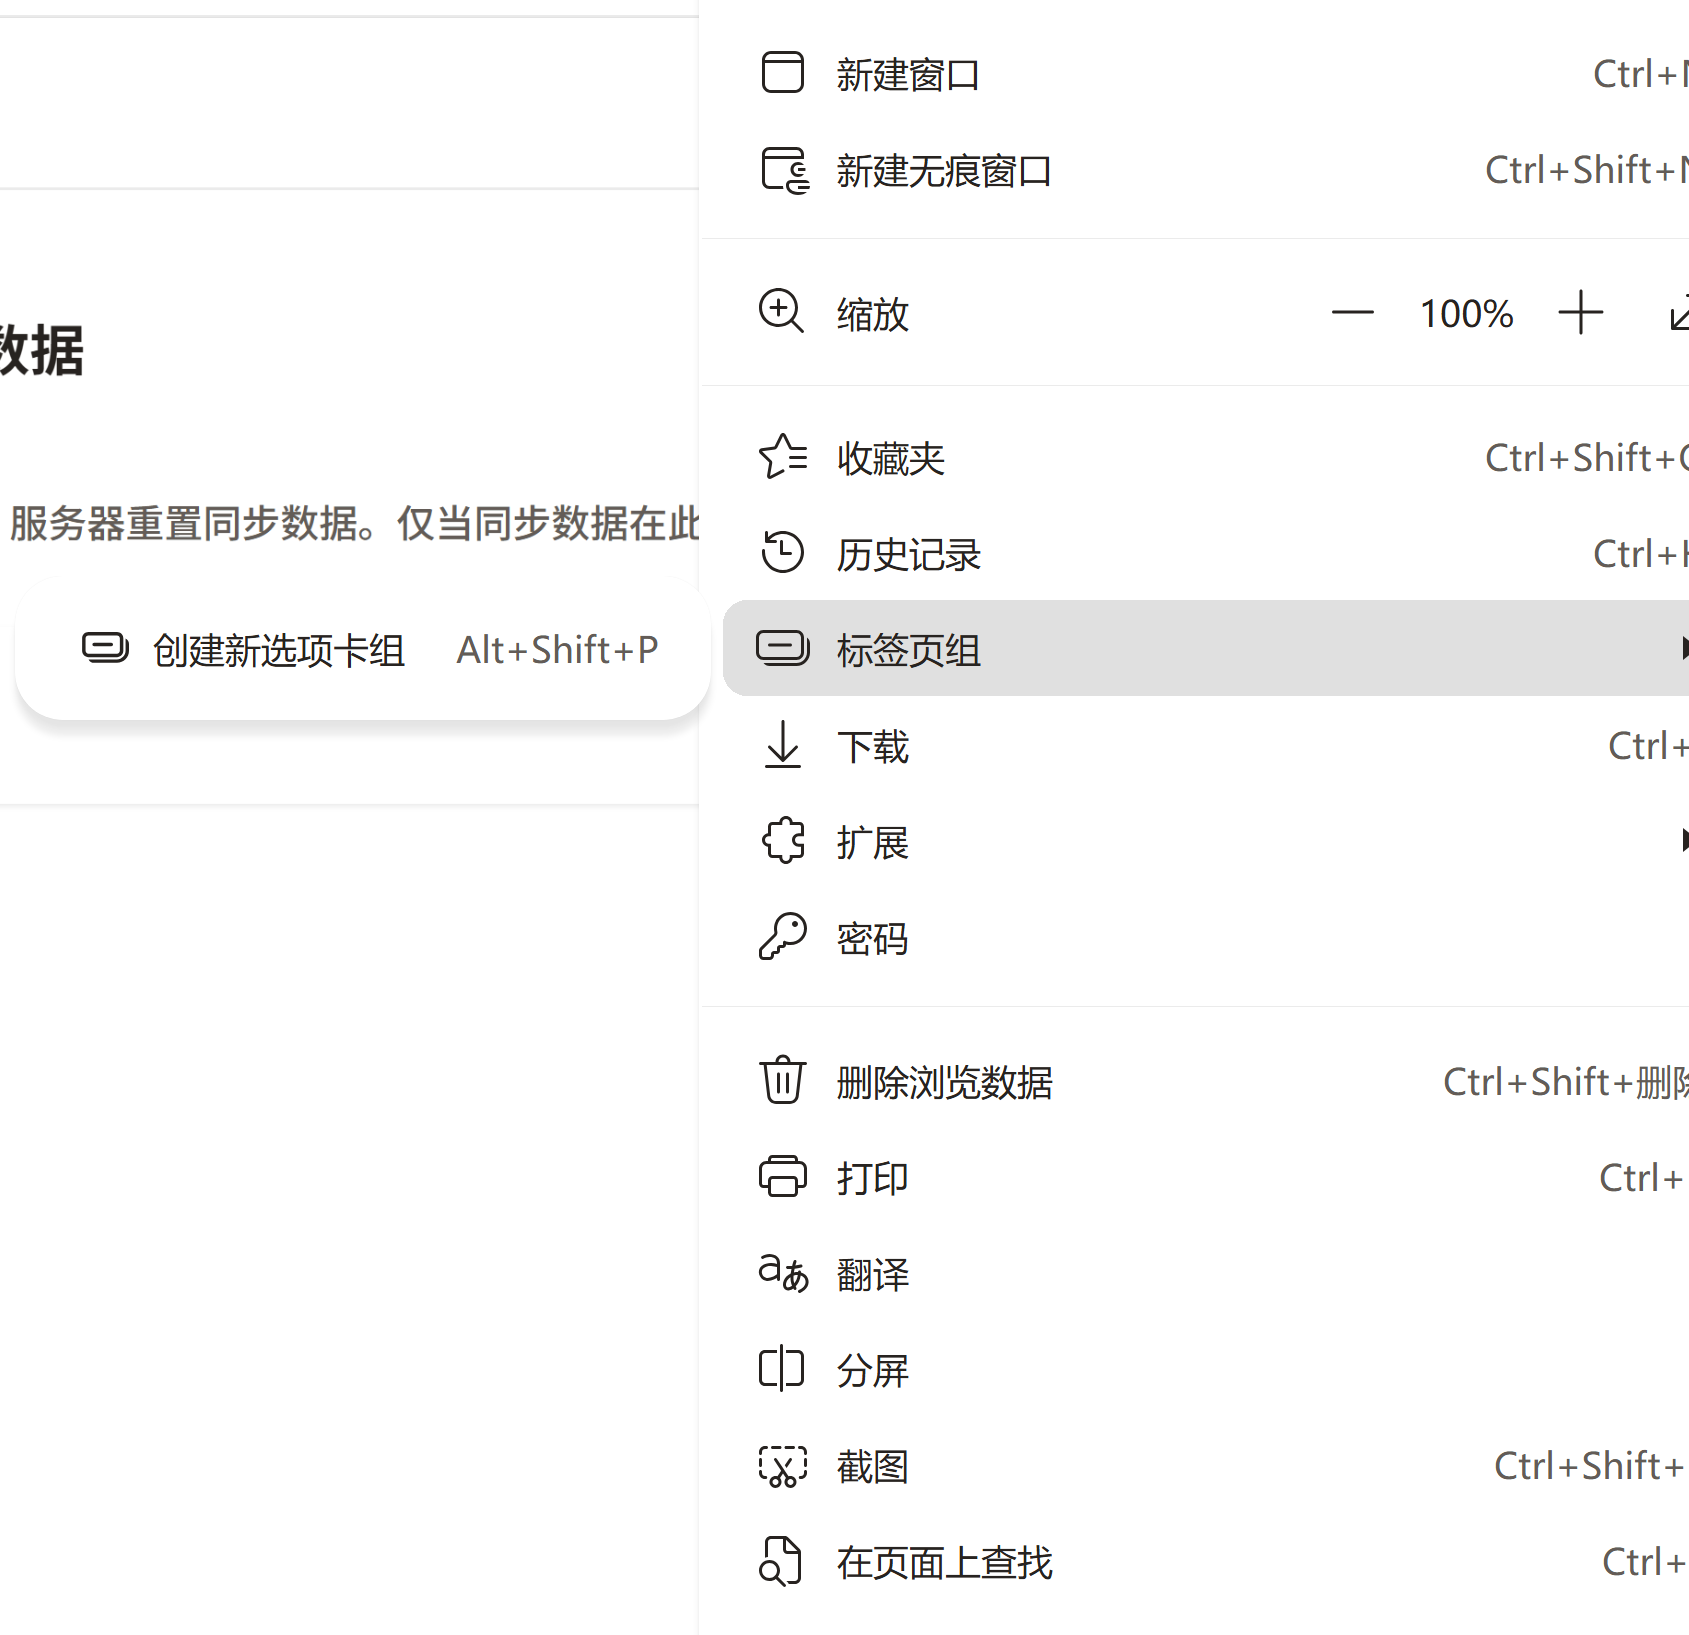Click the 100% zoom level value
Screen dimensions: 1689x1635
point(1466,314)
